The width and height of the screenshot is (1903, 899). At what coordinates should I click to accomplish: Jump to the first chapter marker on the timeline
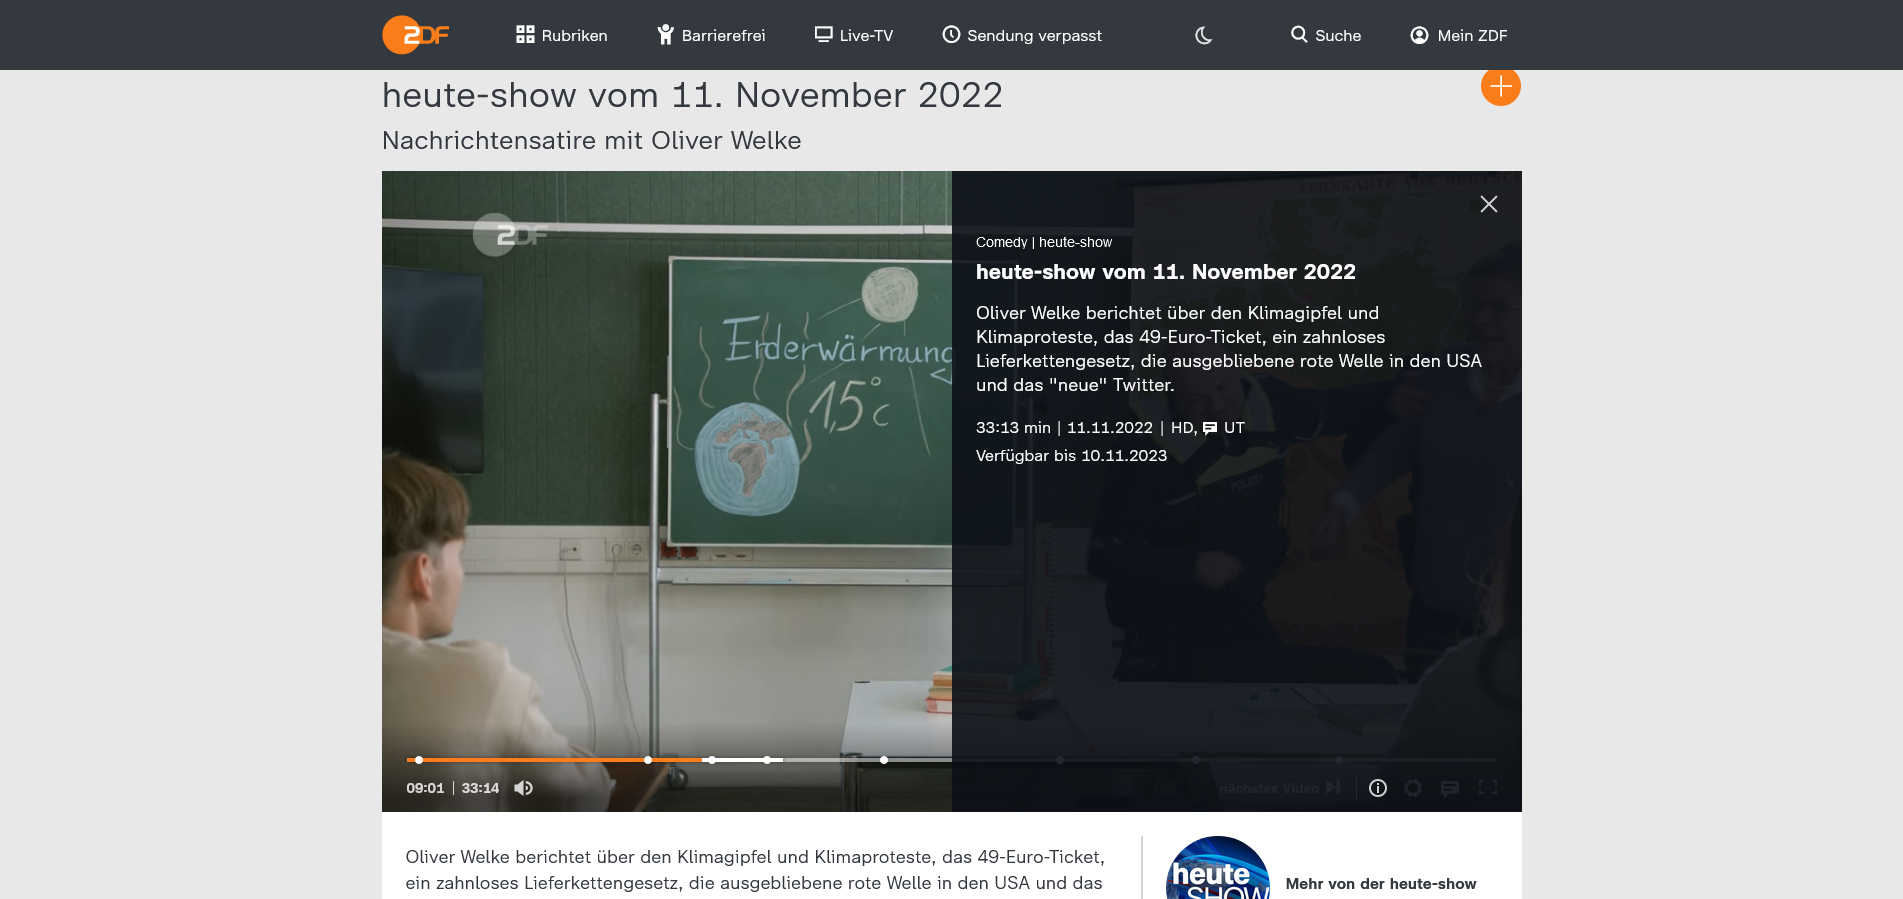pyautogui.click(x=419, y=760)
